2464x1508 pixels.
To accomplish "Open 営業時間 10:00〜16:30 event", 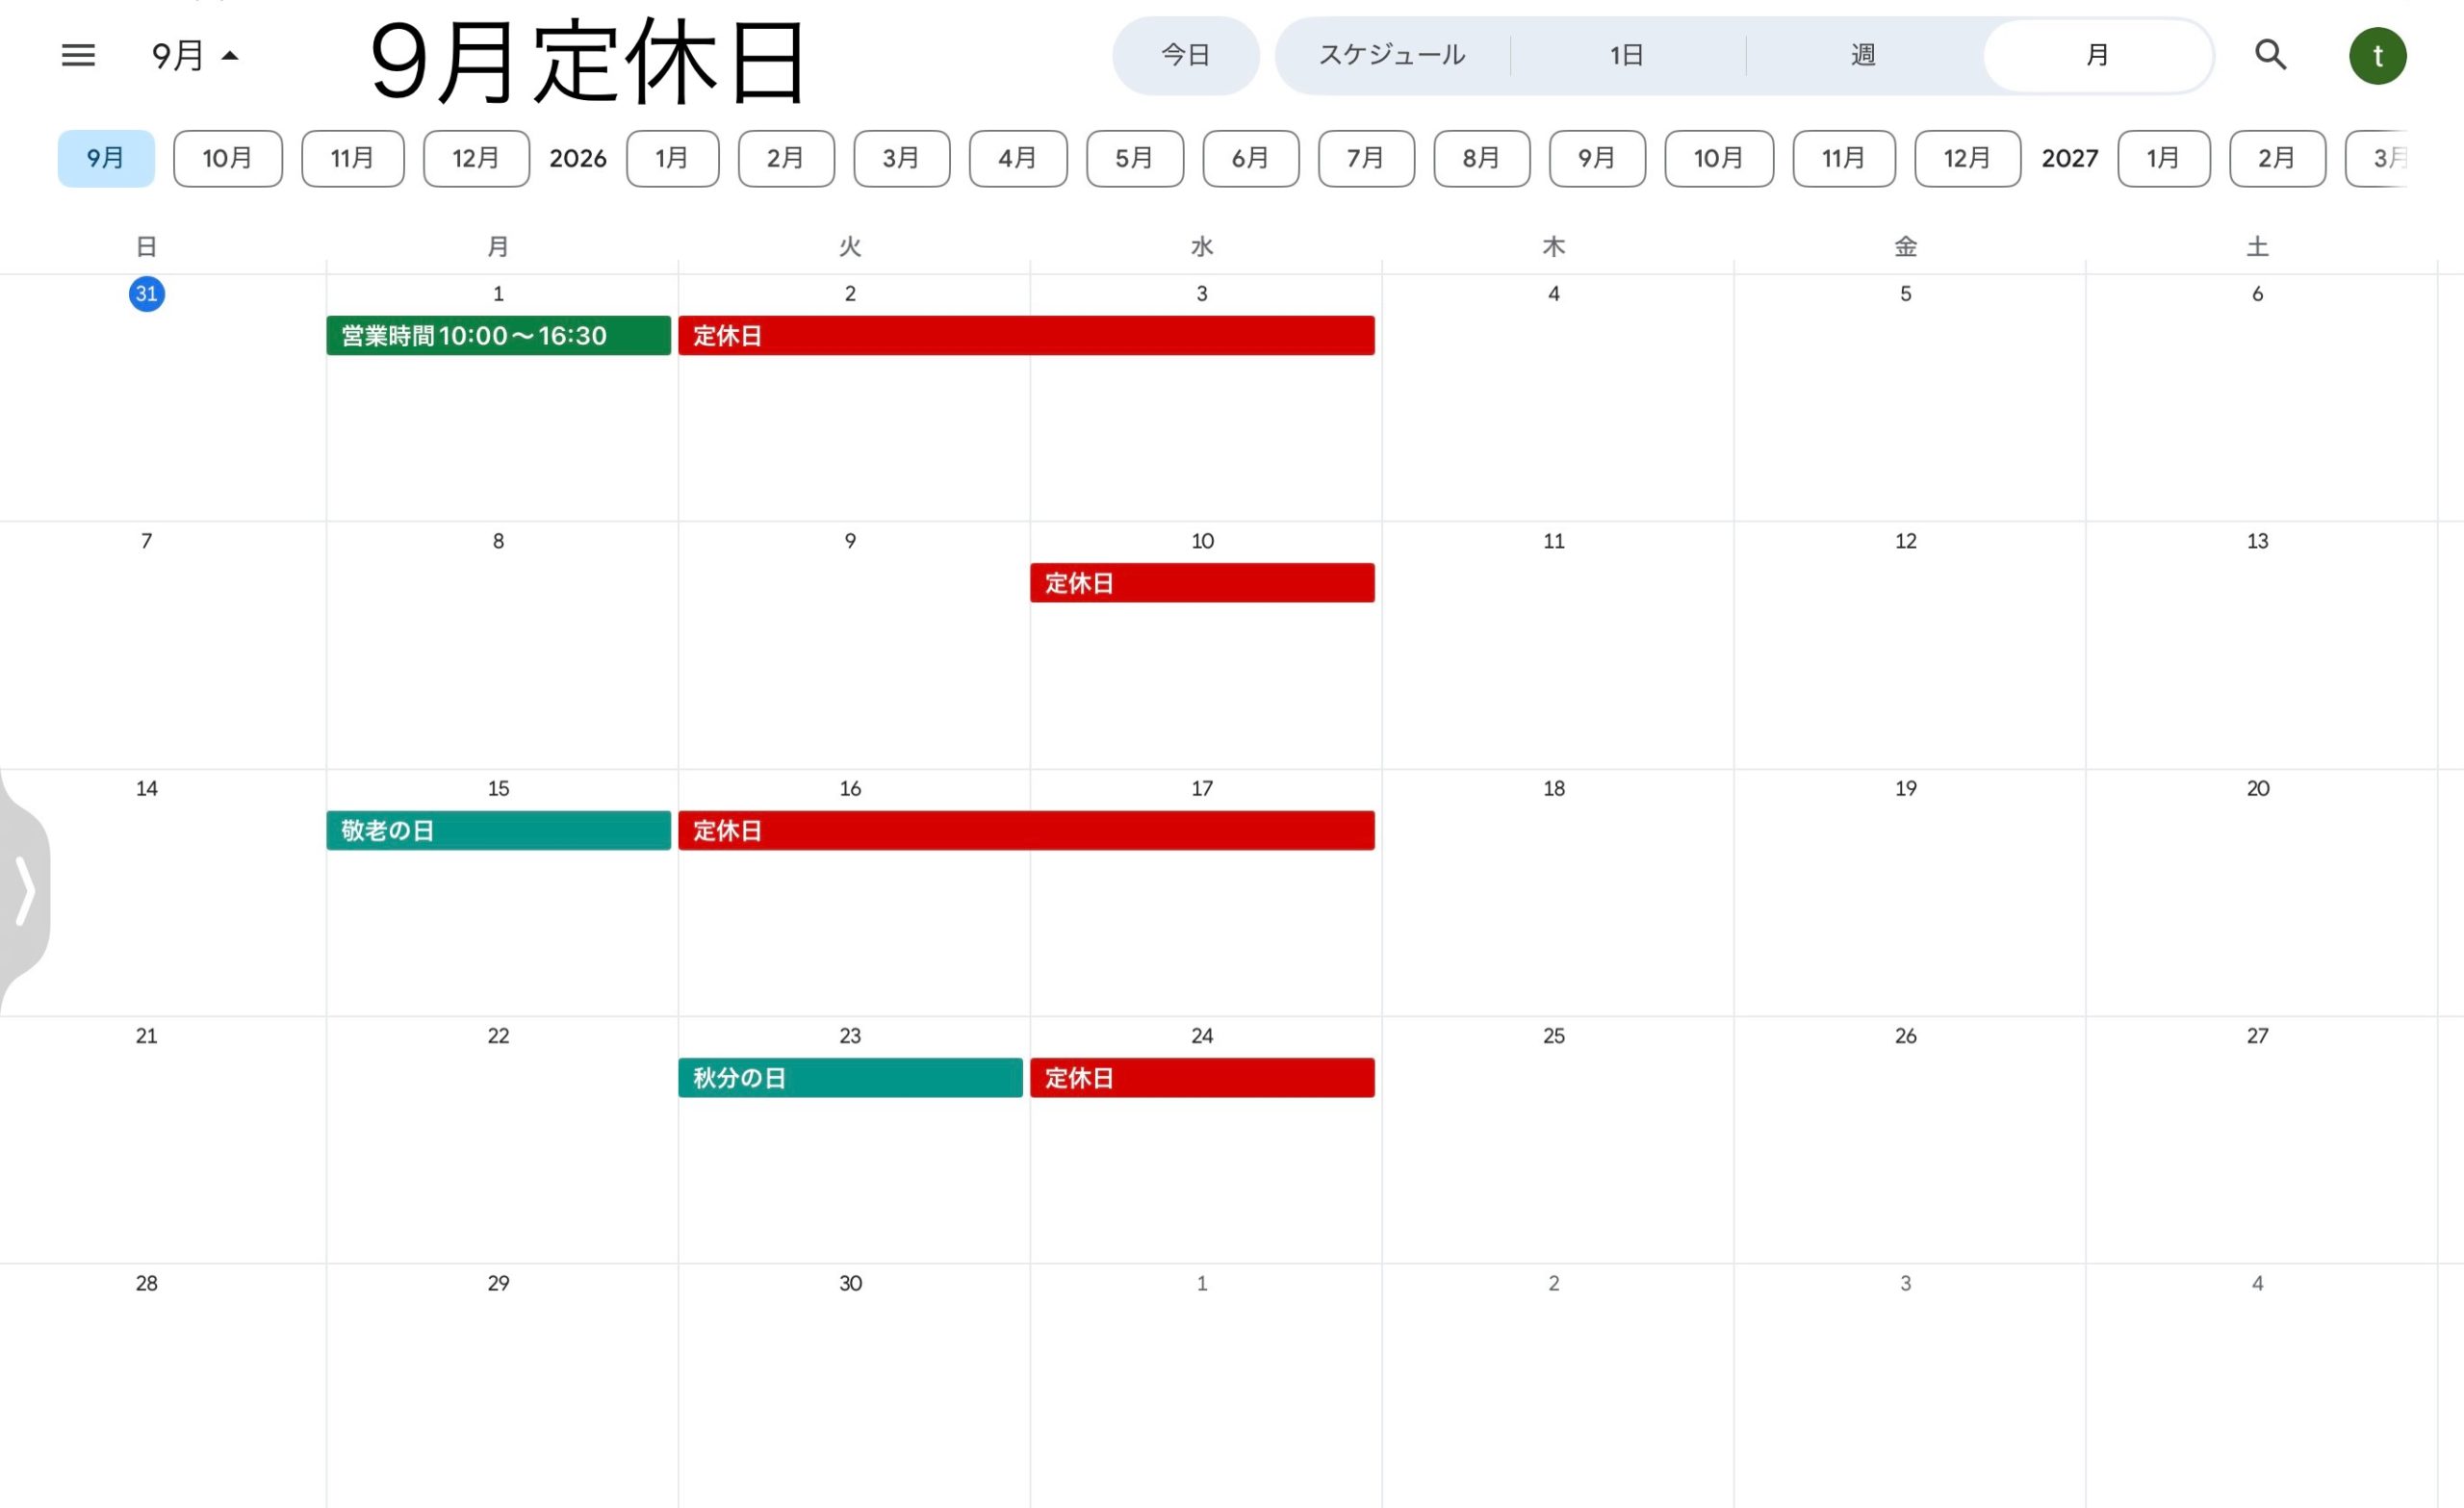I will (x=498, y=336).
